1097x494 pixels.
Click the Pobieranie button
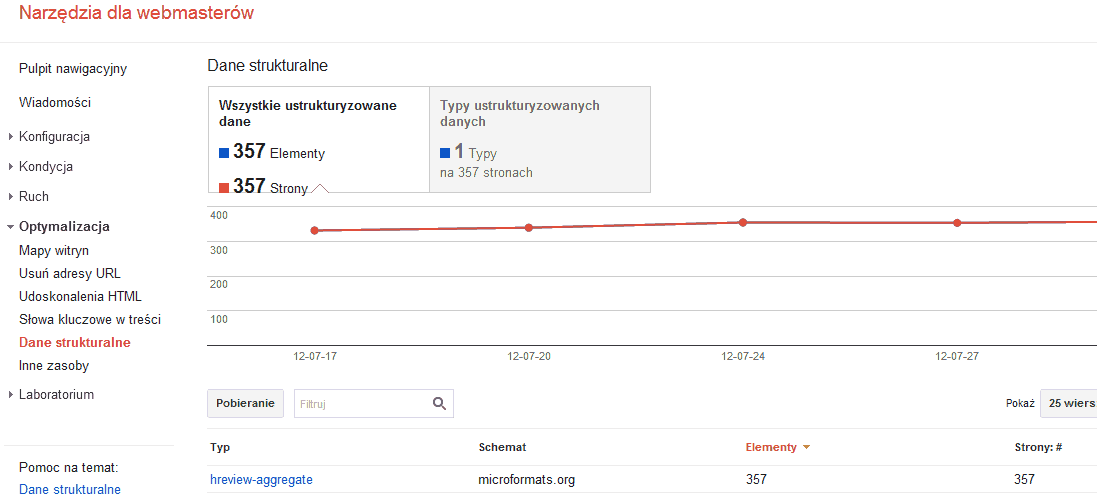tap(246, 404)
